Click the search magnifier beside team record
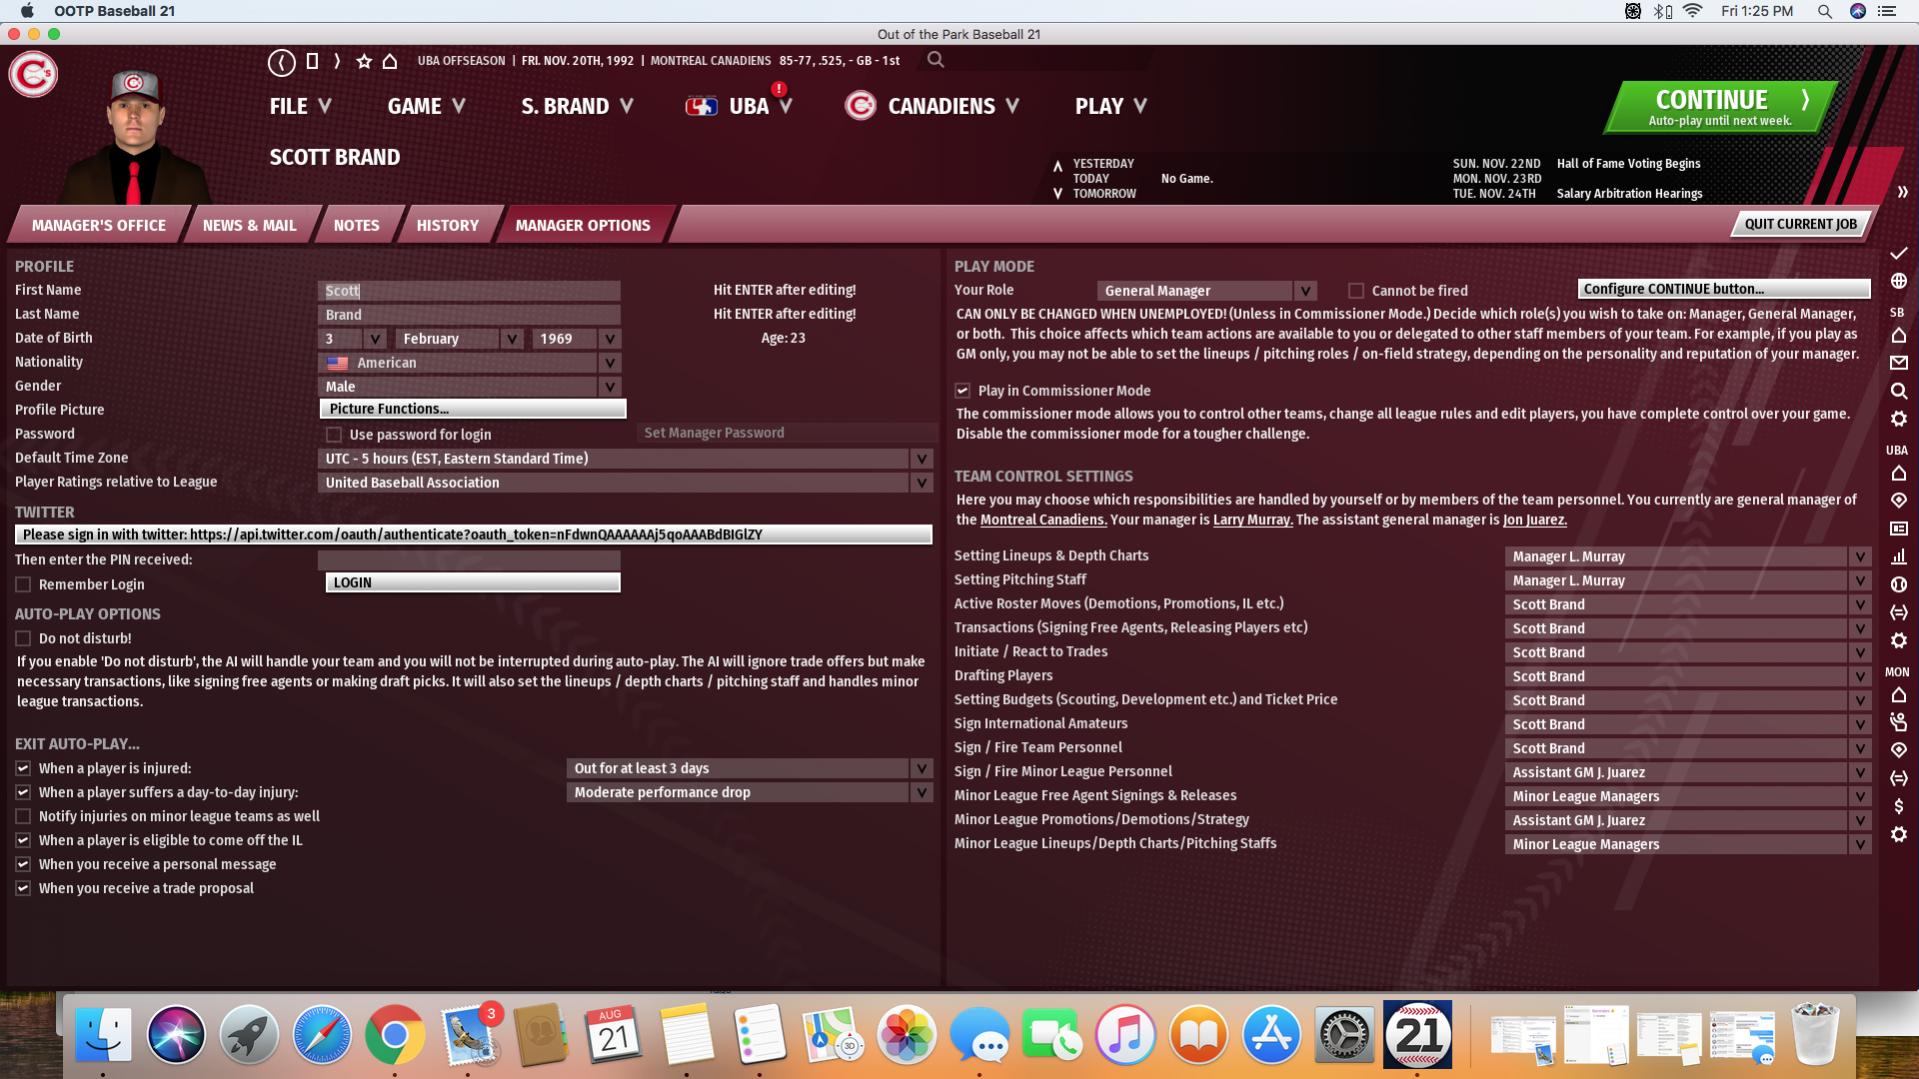This screenshot has height=1079, width=1919. [935, 60]
